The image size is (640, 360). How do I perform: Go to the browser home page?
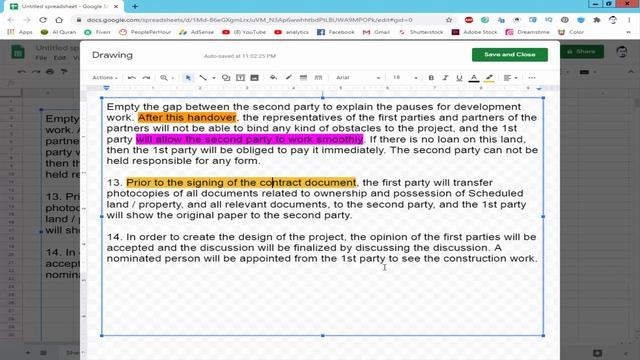(59, 20)
